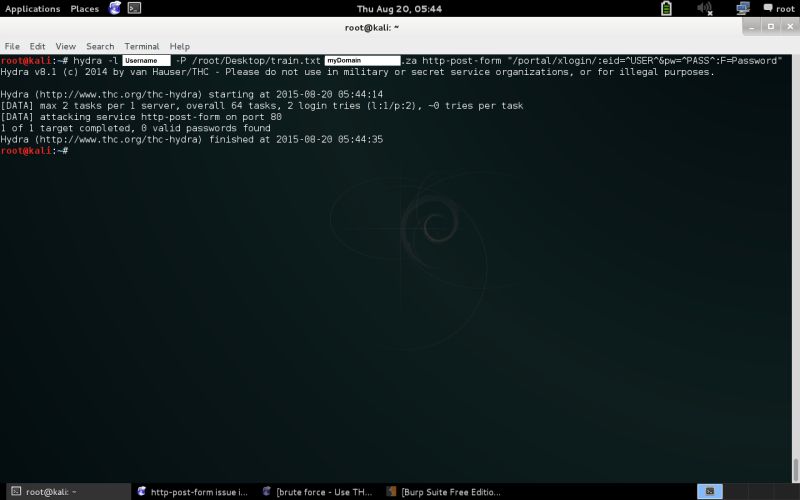Open the muted volume icon
This screenshot has width=800, height=500.
[x=705, y=8]
